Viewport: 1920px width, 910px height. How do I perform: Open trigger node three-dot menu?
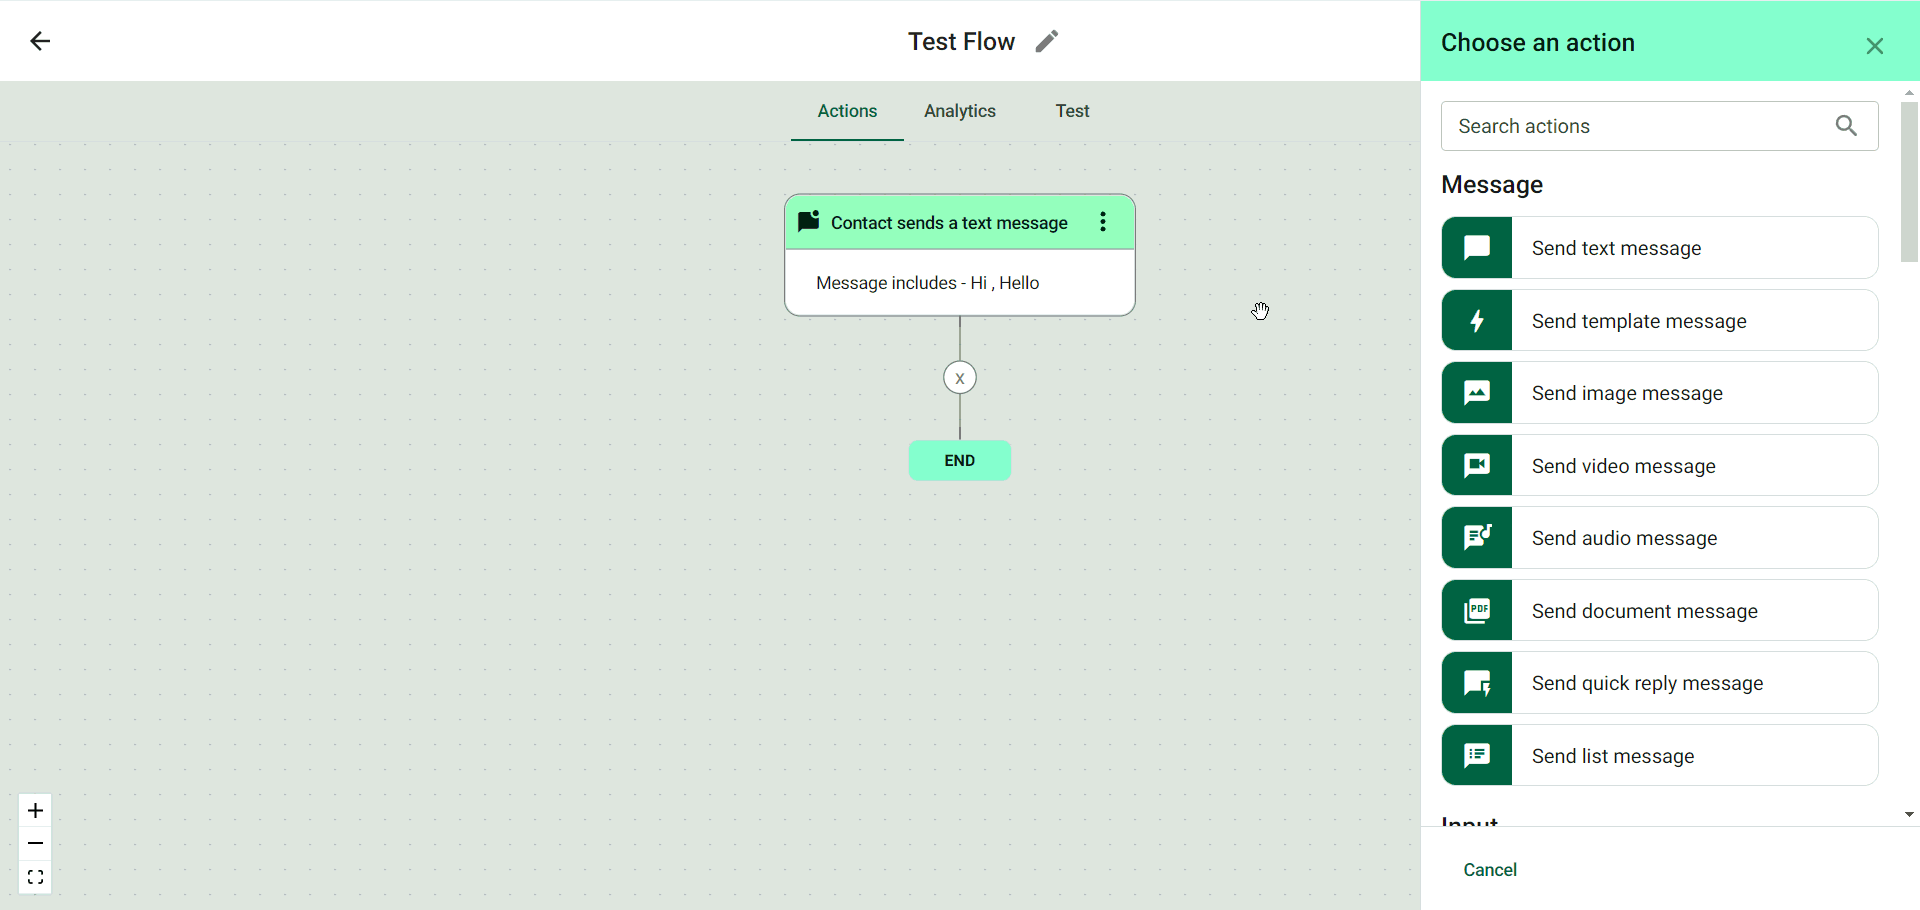(1103, 222)
